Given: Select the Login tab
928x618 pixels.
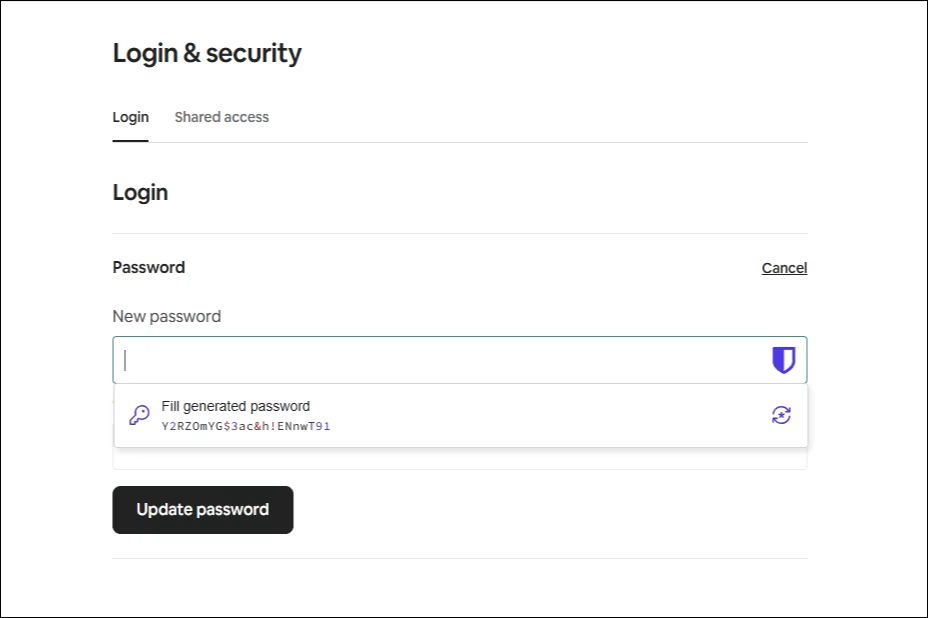Looking at the screenshot, I should (x=130, y=117).
